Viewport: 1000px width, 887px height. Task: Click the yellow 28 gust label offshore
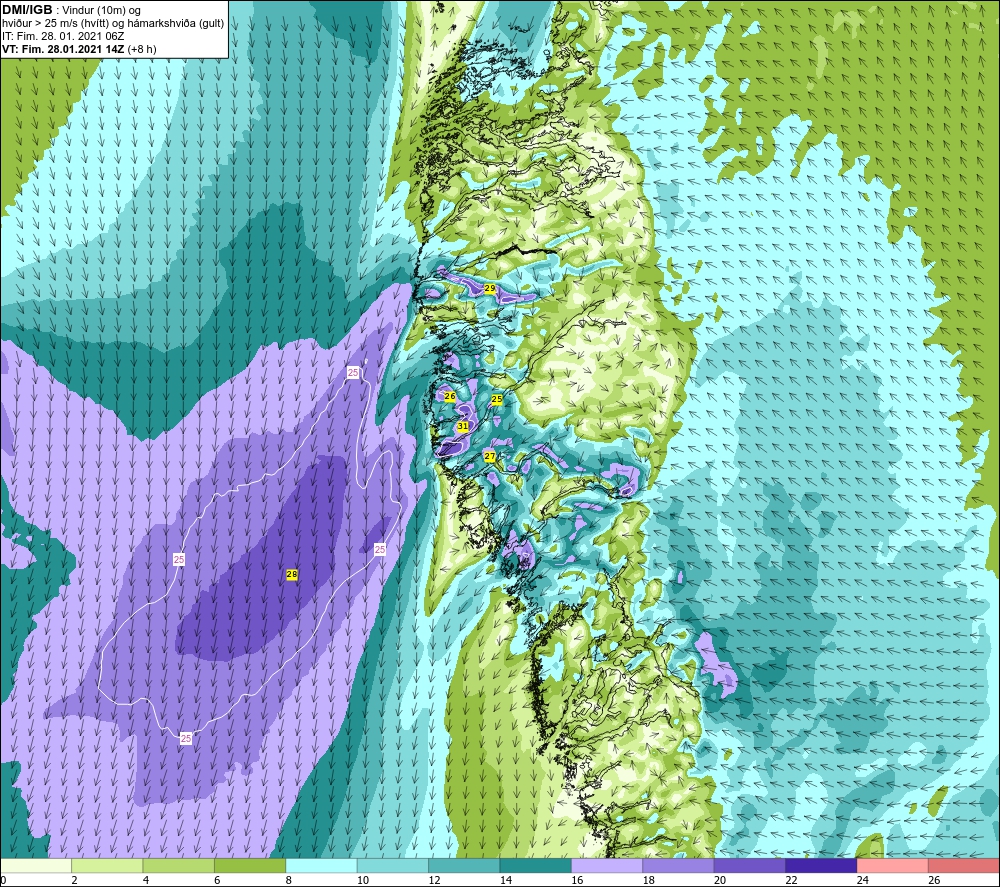[x=291, y=575]
